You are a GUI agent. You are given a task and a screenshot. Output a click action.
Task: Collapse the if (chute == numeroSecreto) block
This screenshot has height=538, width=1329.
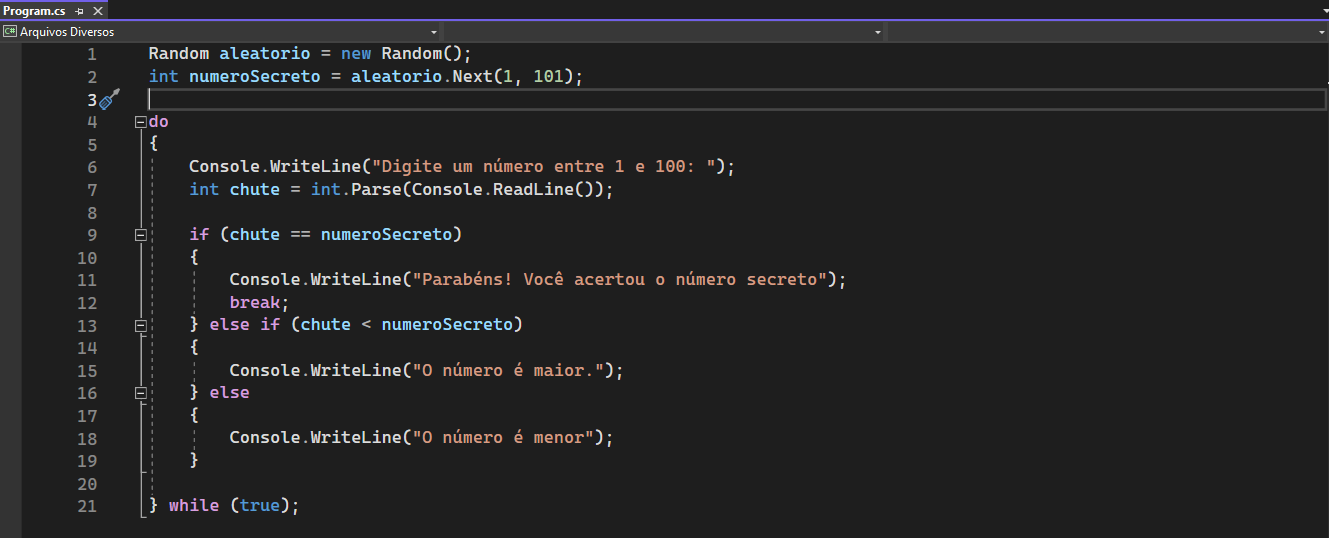coord(140,235)
